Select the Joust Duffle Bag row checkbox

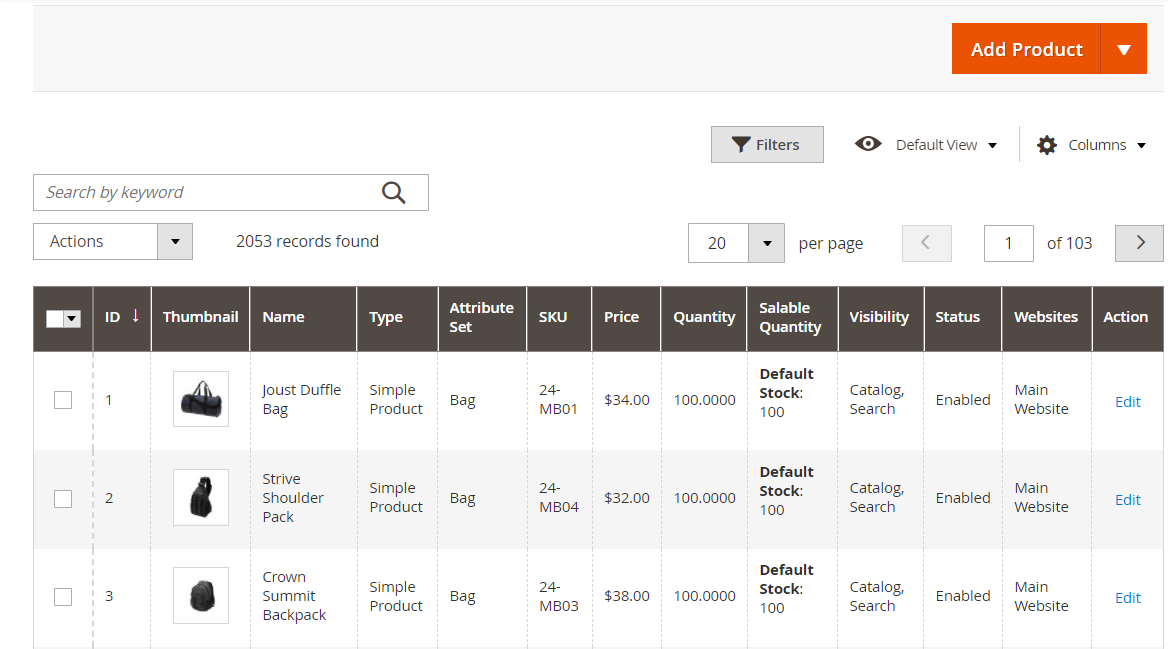click(x=63, y=400)
